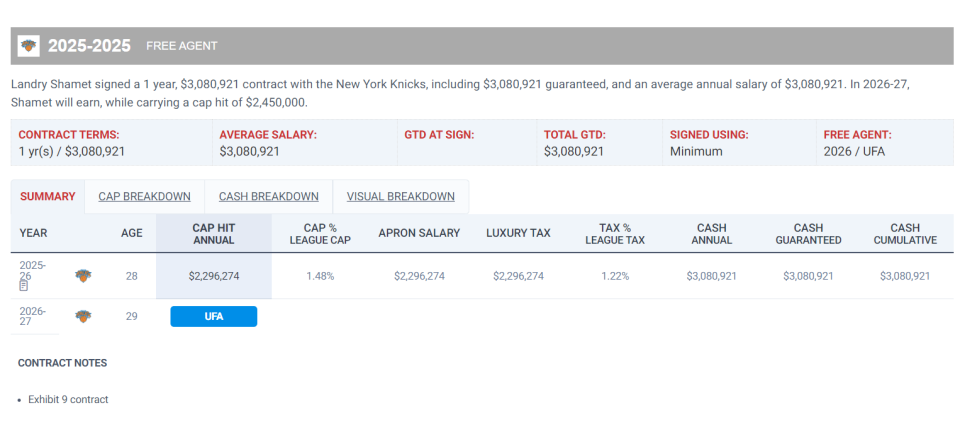Viewport: 960px width, 427px height.
Task: Switch to the Cap Breakdown tab
Action: pos(144,197)
